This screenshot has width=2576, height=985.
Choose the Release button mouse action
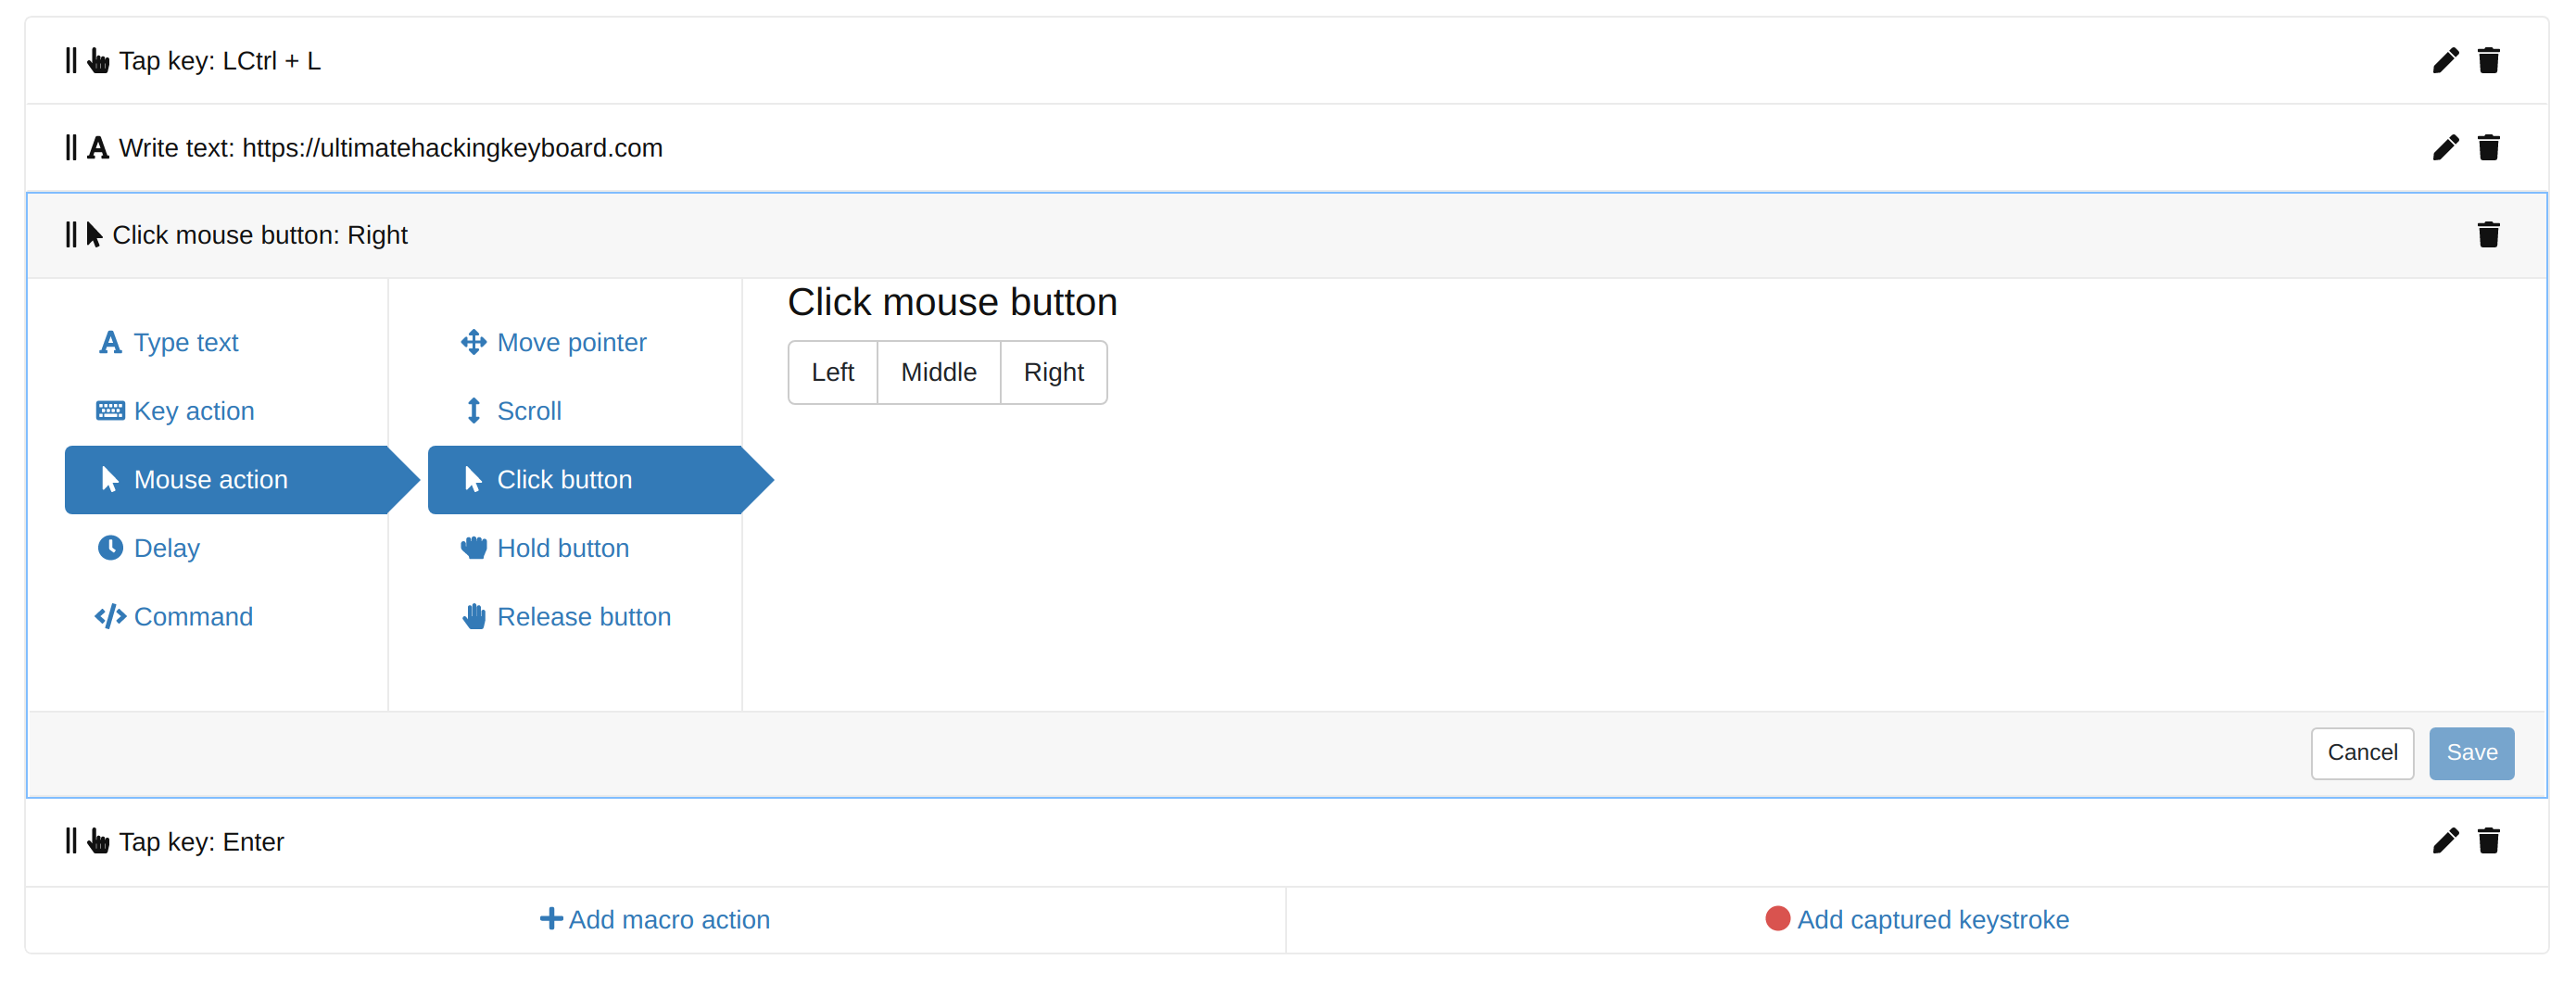point(584,616)
